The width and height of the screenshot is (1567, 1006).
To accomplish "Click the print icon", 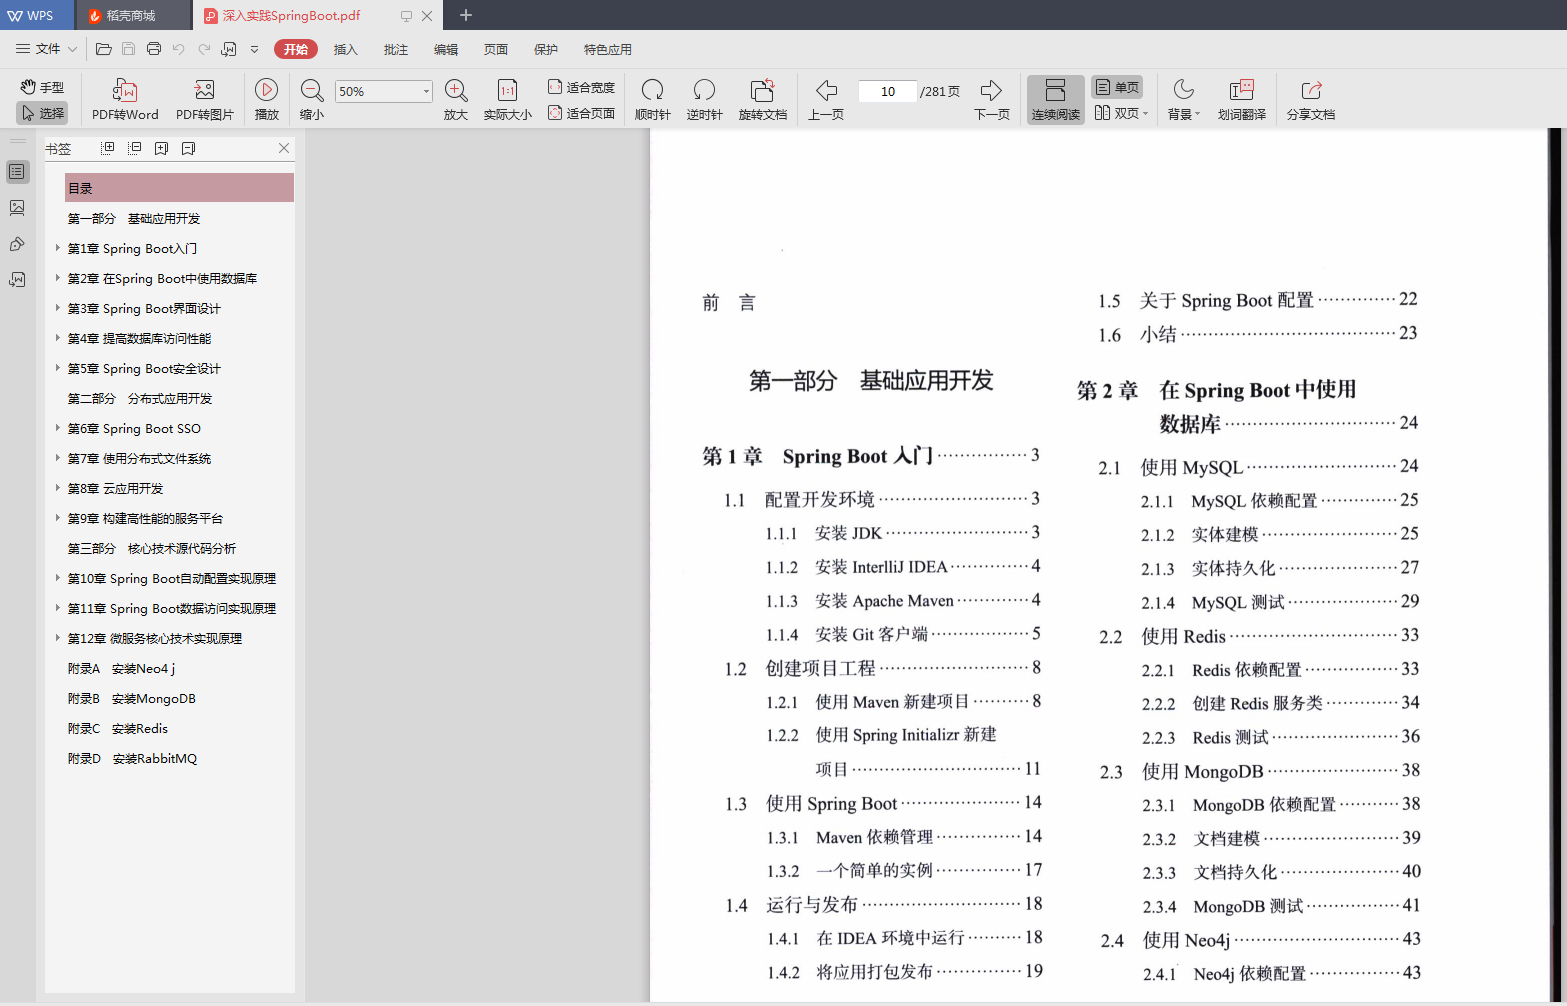I will 153,49.
